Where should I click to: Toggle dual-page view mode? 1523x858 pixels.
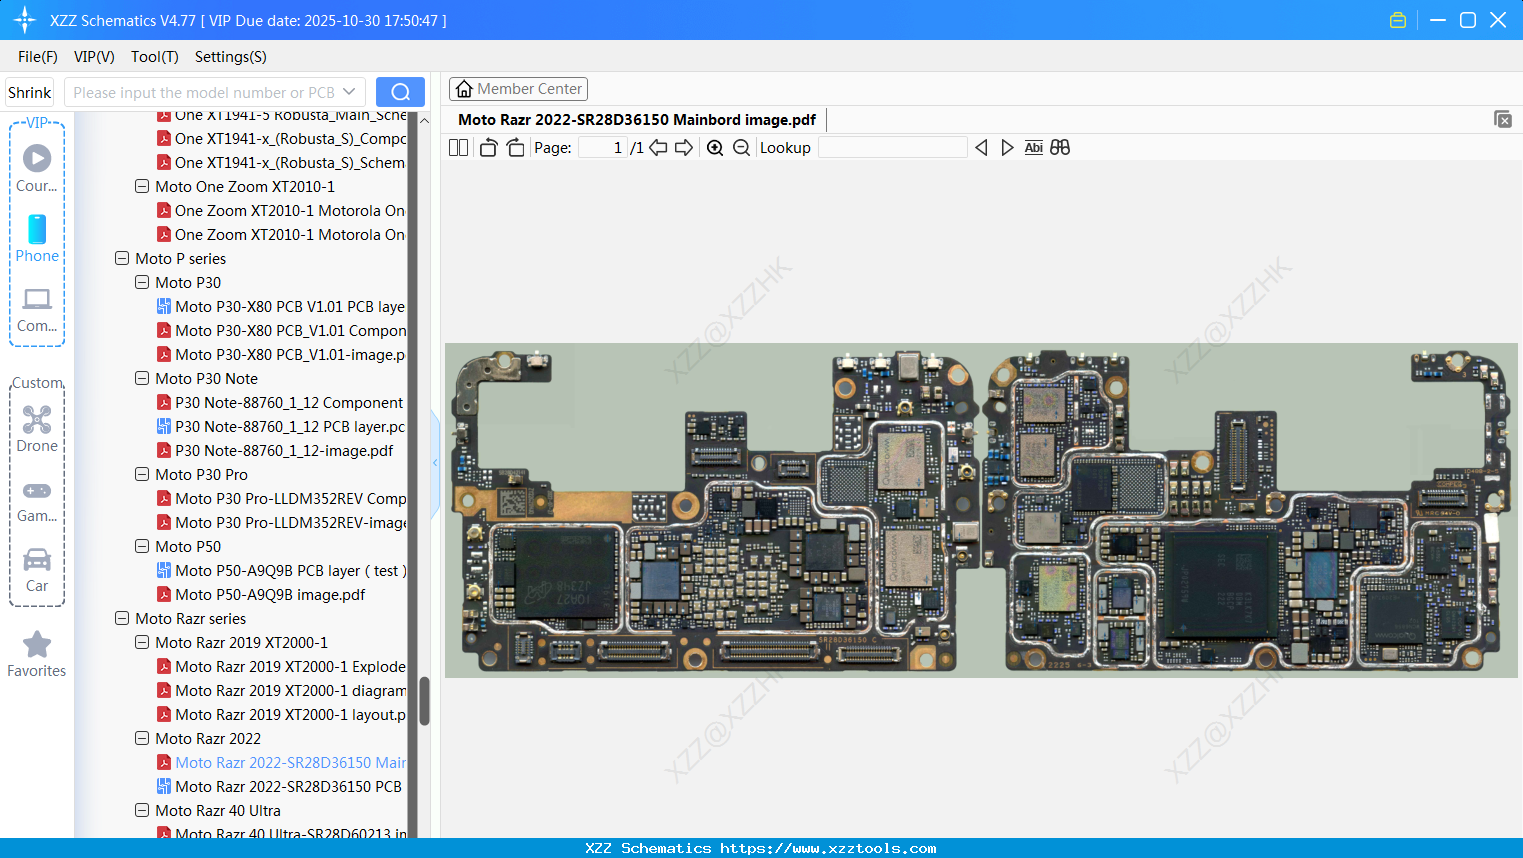457,147
